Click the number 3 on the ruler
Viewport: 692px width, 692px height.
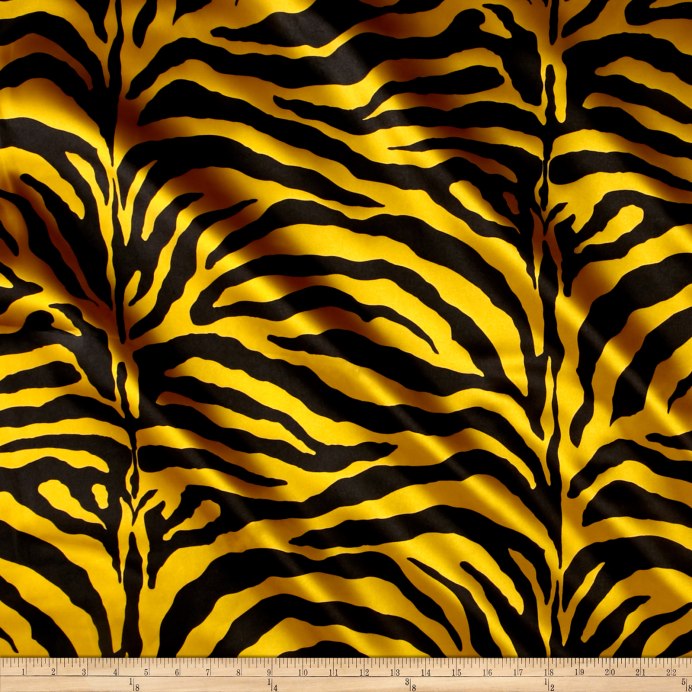(x=86, y=672)
